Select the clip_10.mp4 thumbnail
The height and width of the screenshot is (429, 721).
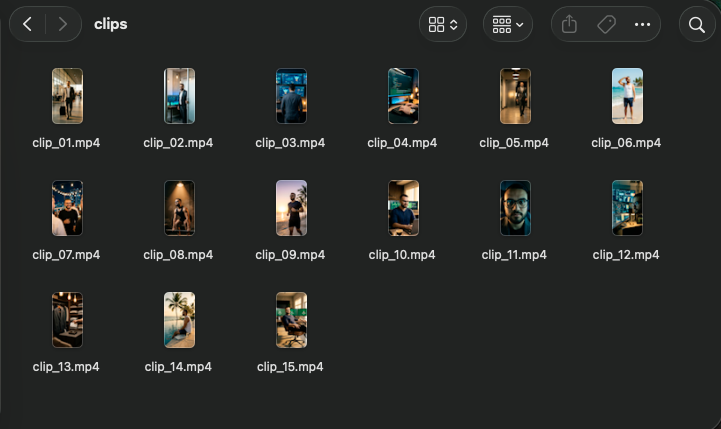pos(403,208)
